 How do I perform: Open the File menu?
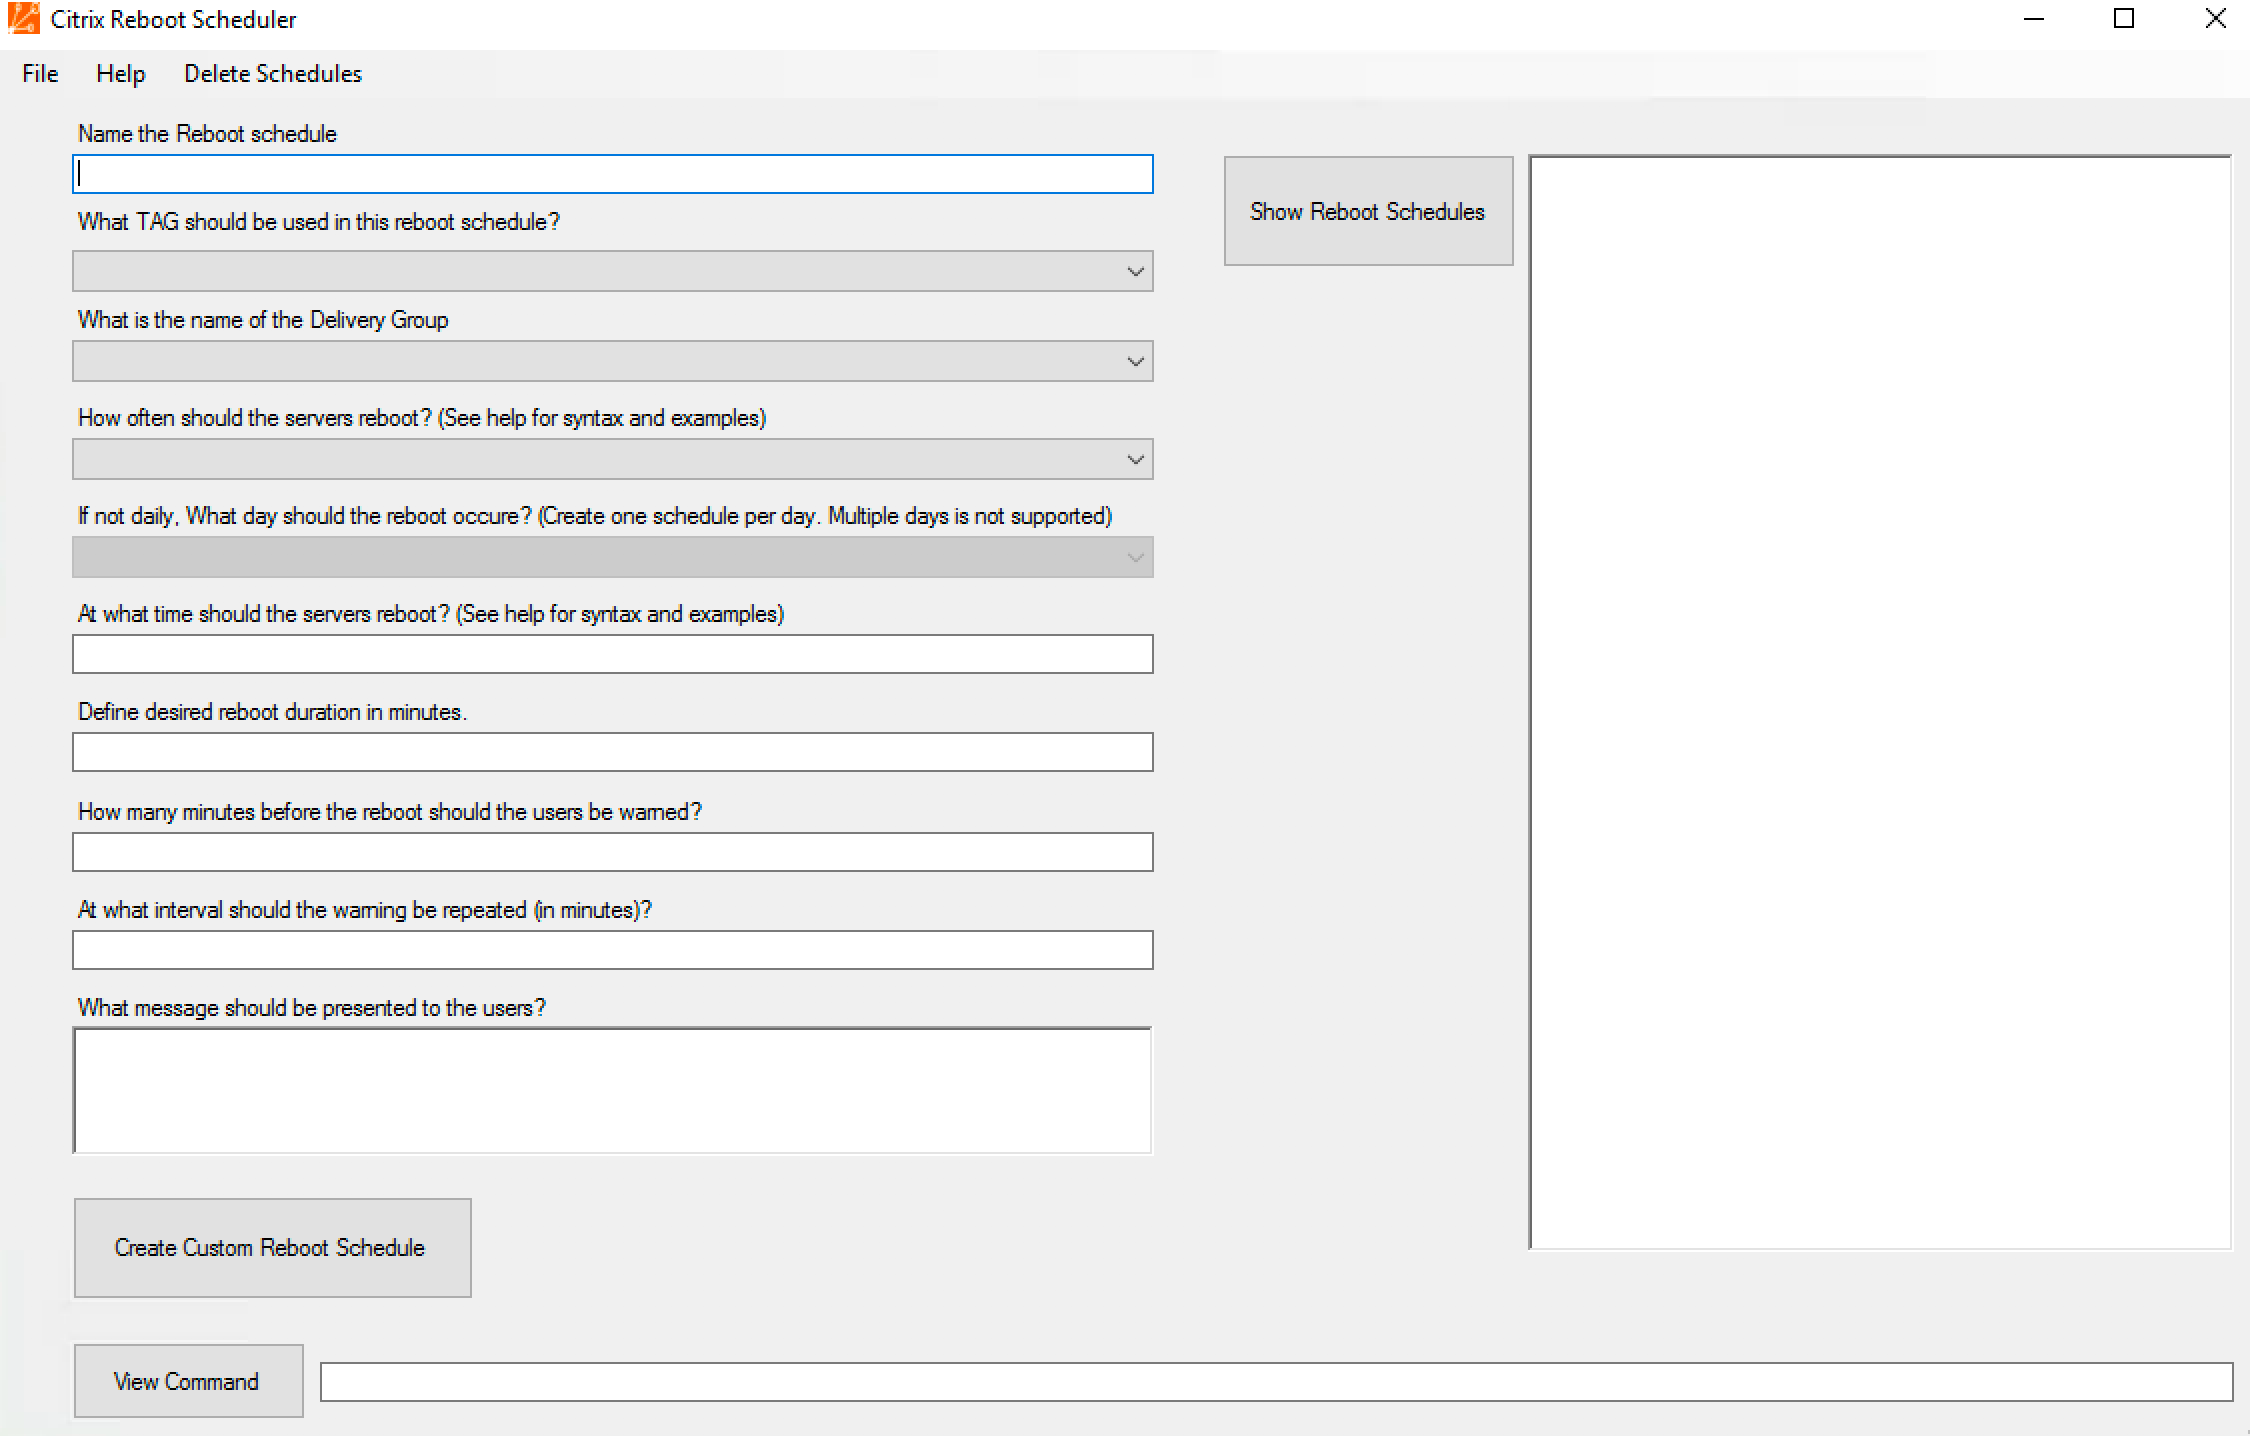pos(40,74)
